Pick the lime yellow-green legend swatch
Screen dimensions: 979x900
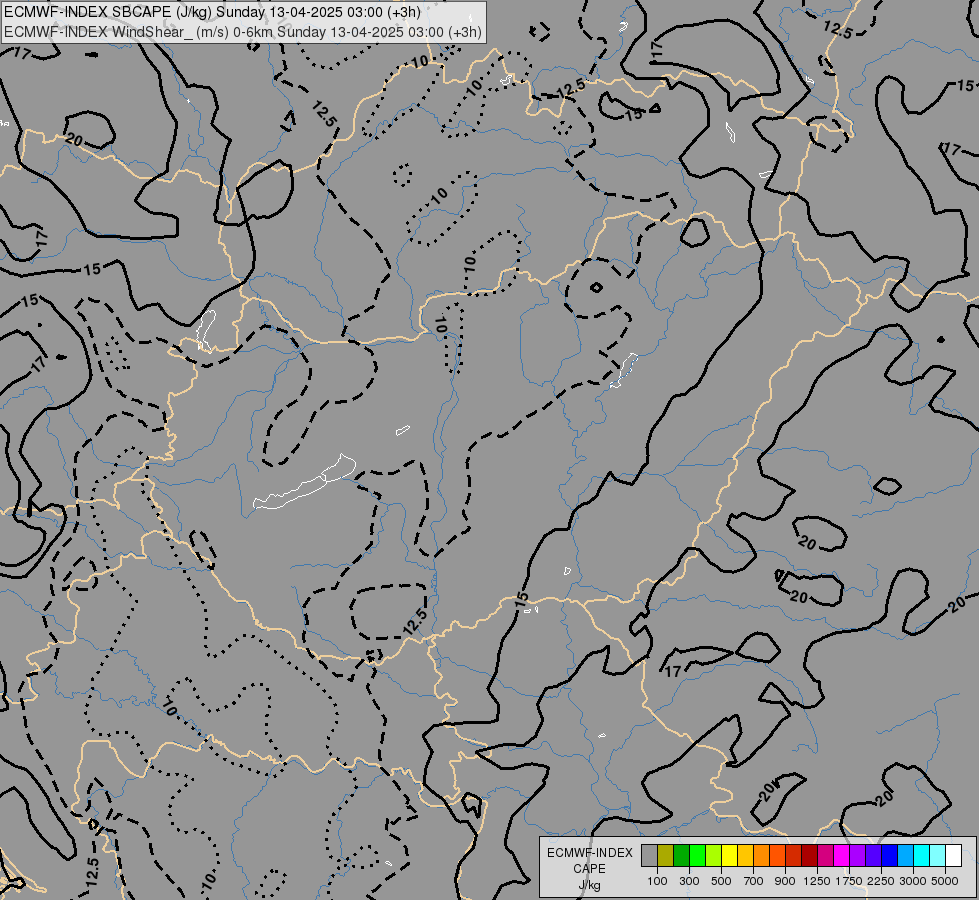point(714,855)
